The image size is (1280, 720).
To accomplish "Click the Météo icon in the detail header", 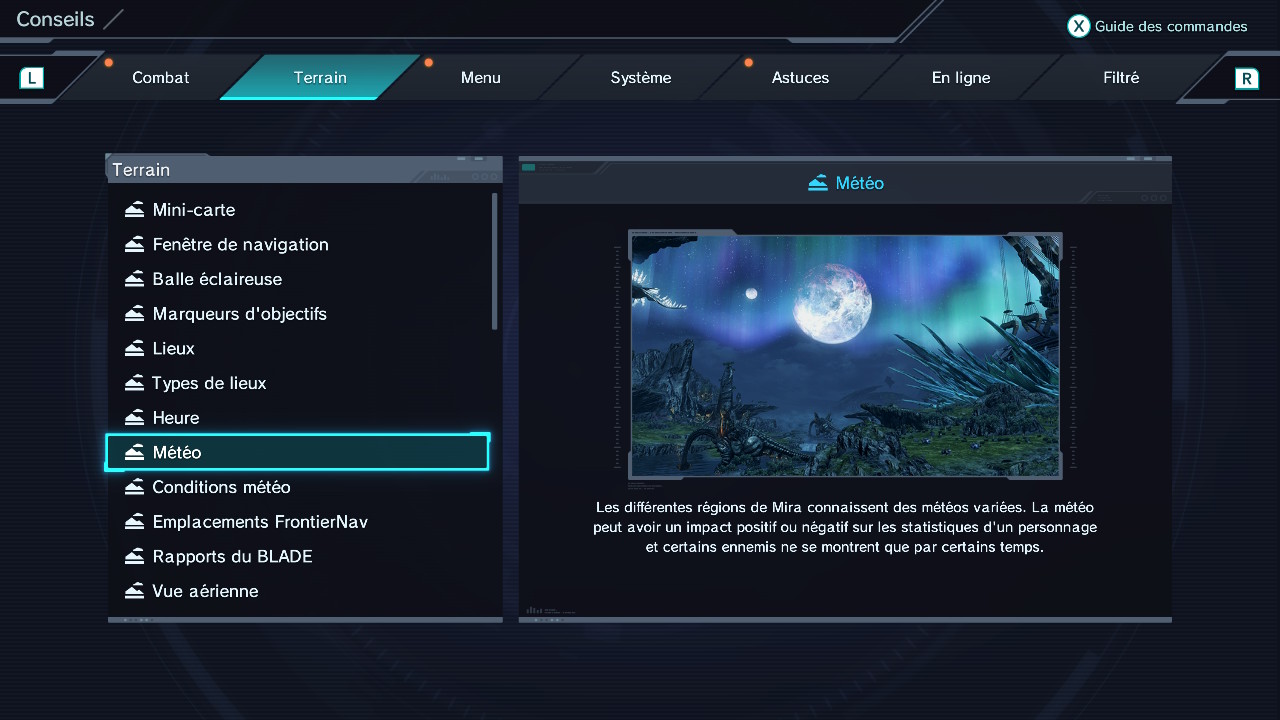I will tap(818, 183).
